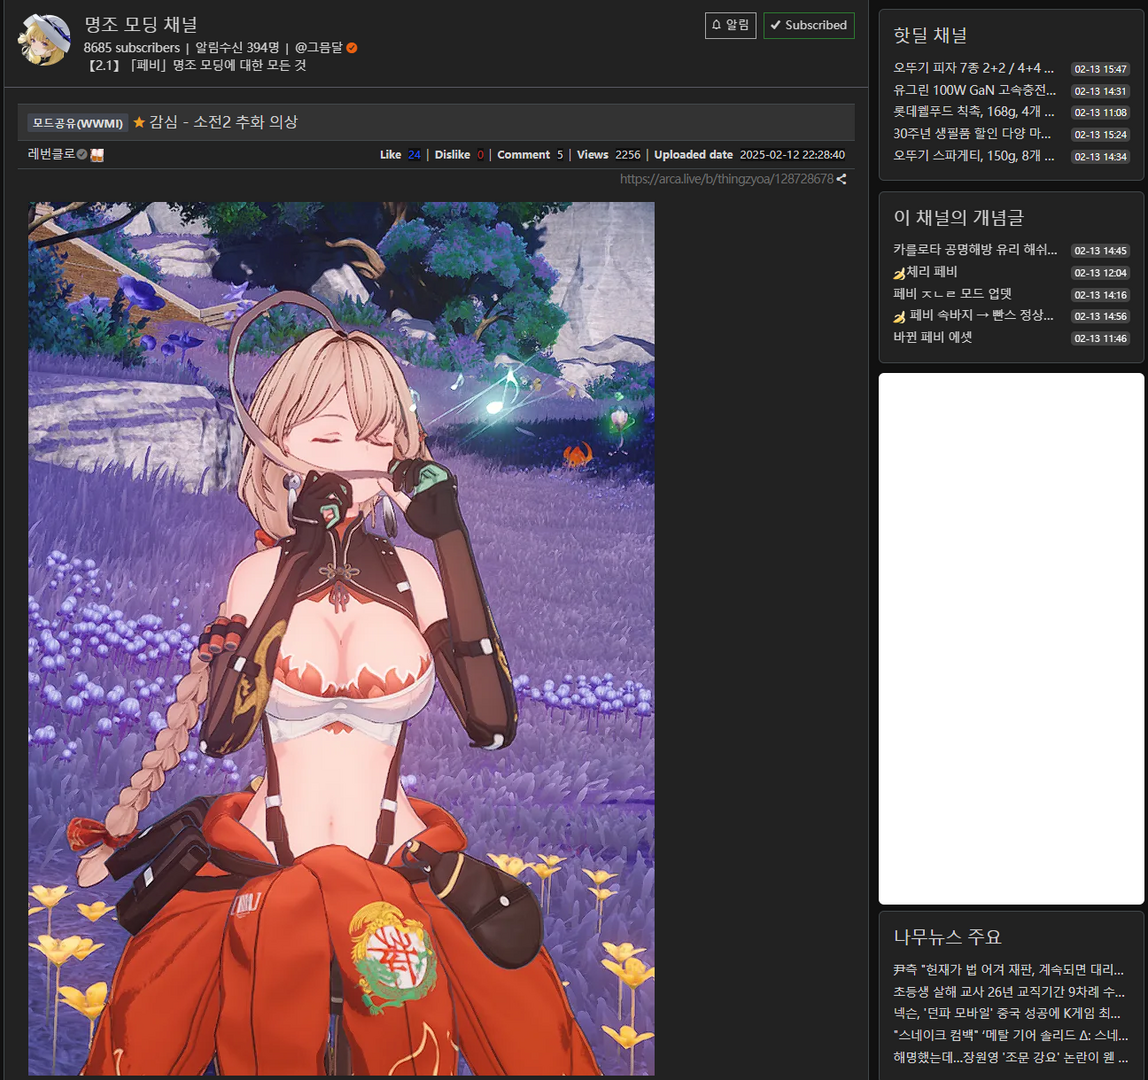The height and width of the screenshot is (1080, 1148).
Task: Click the post title 감심 - 소전2 추화 의상
Action: (x=223, y=122)
